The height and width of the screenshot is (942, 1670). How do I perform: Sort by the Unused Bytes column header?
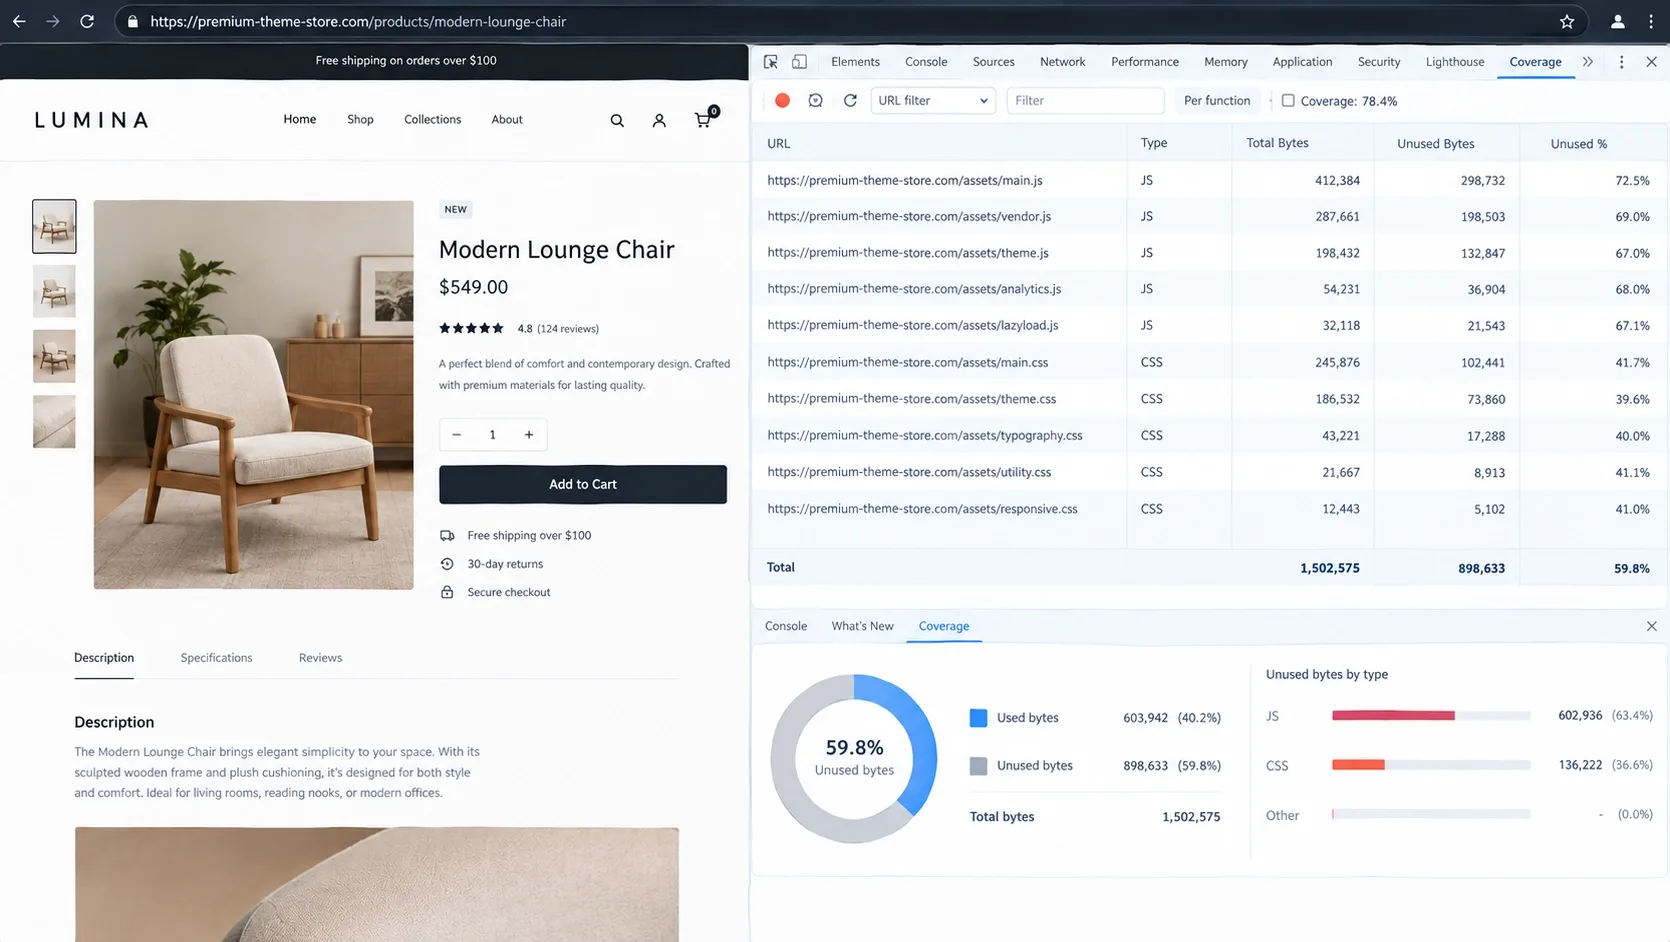click(1435, 143)
